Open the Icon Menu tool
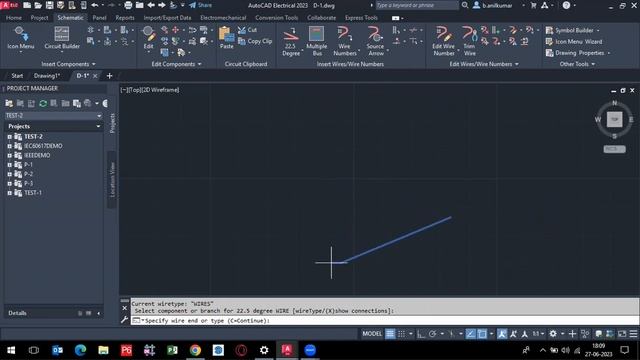 pyautogui.click(x=20, y=38)
